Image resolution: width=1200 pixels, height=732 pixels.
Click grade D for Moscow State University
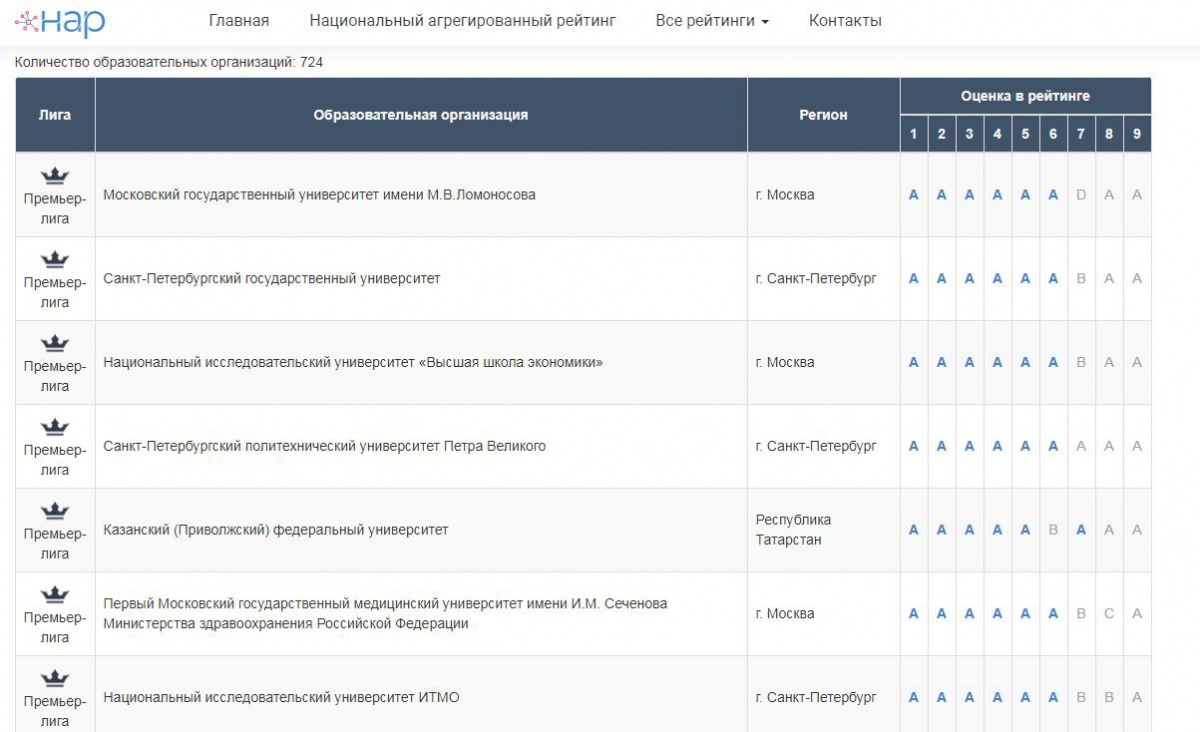[1081, 195]
